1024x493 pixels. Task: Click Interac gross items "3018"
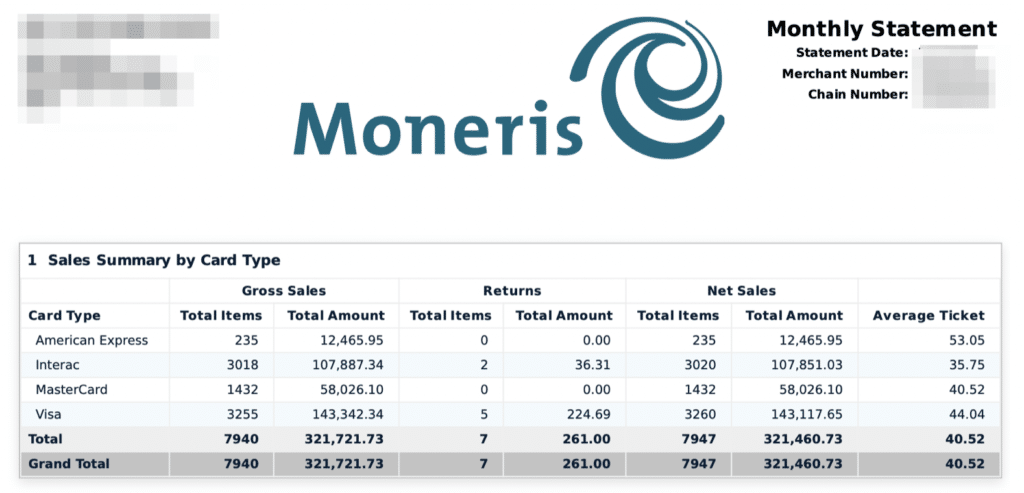pyautogui.click(x=242, y=365)
